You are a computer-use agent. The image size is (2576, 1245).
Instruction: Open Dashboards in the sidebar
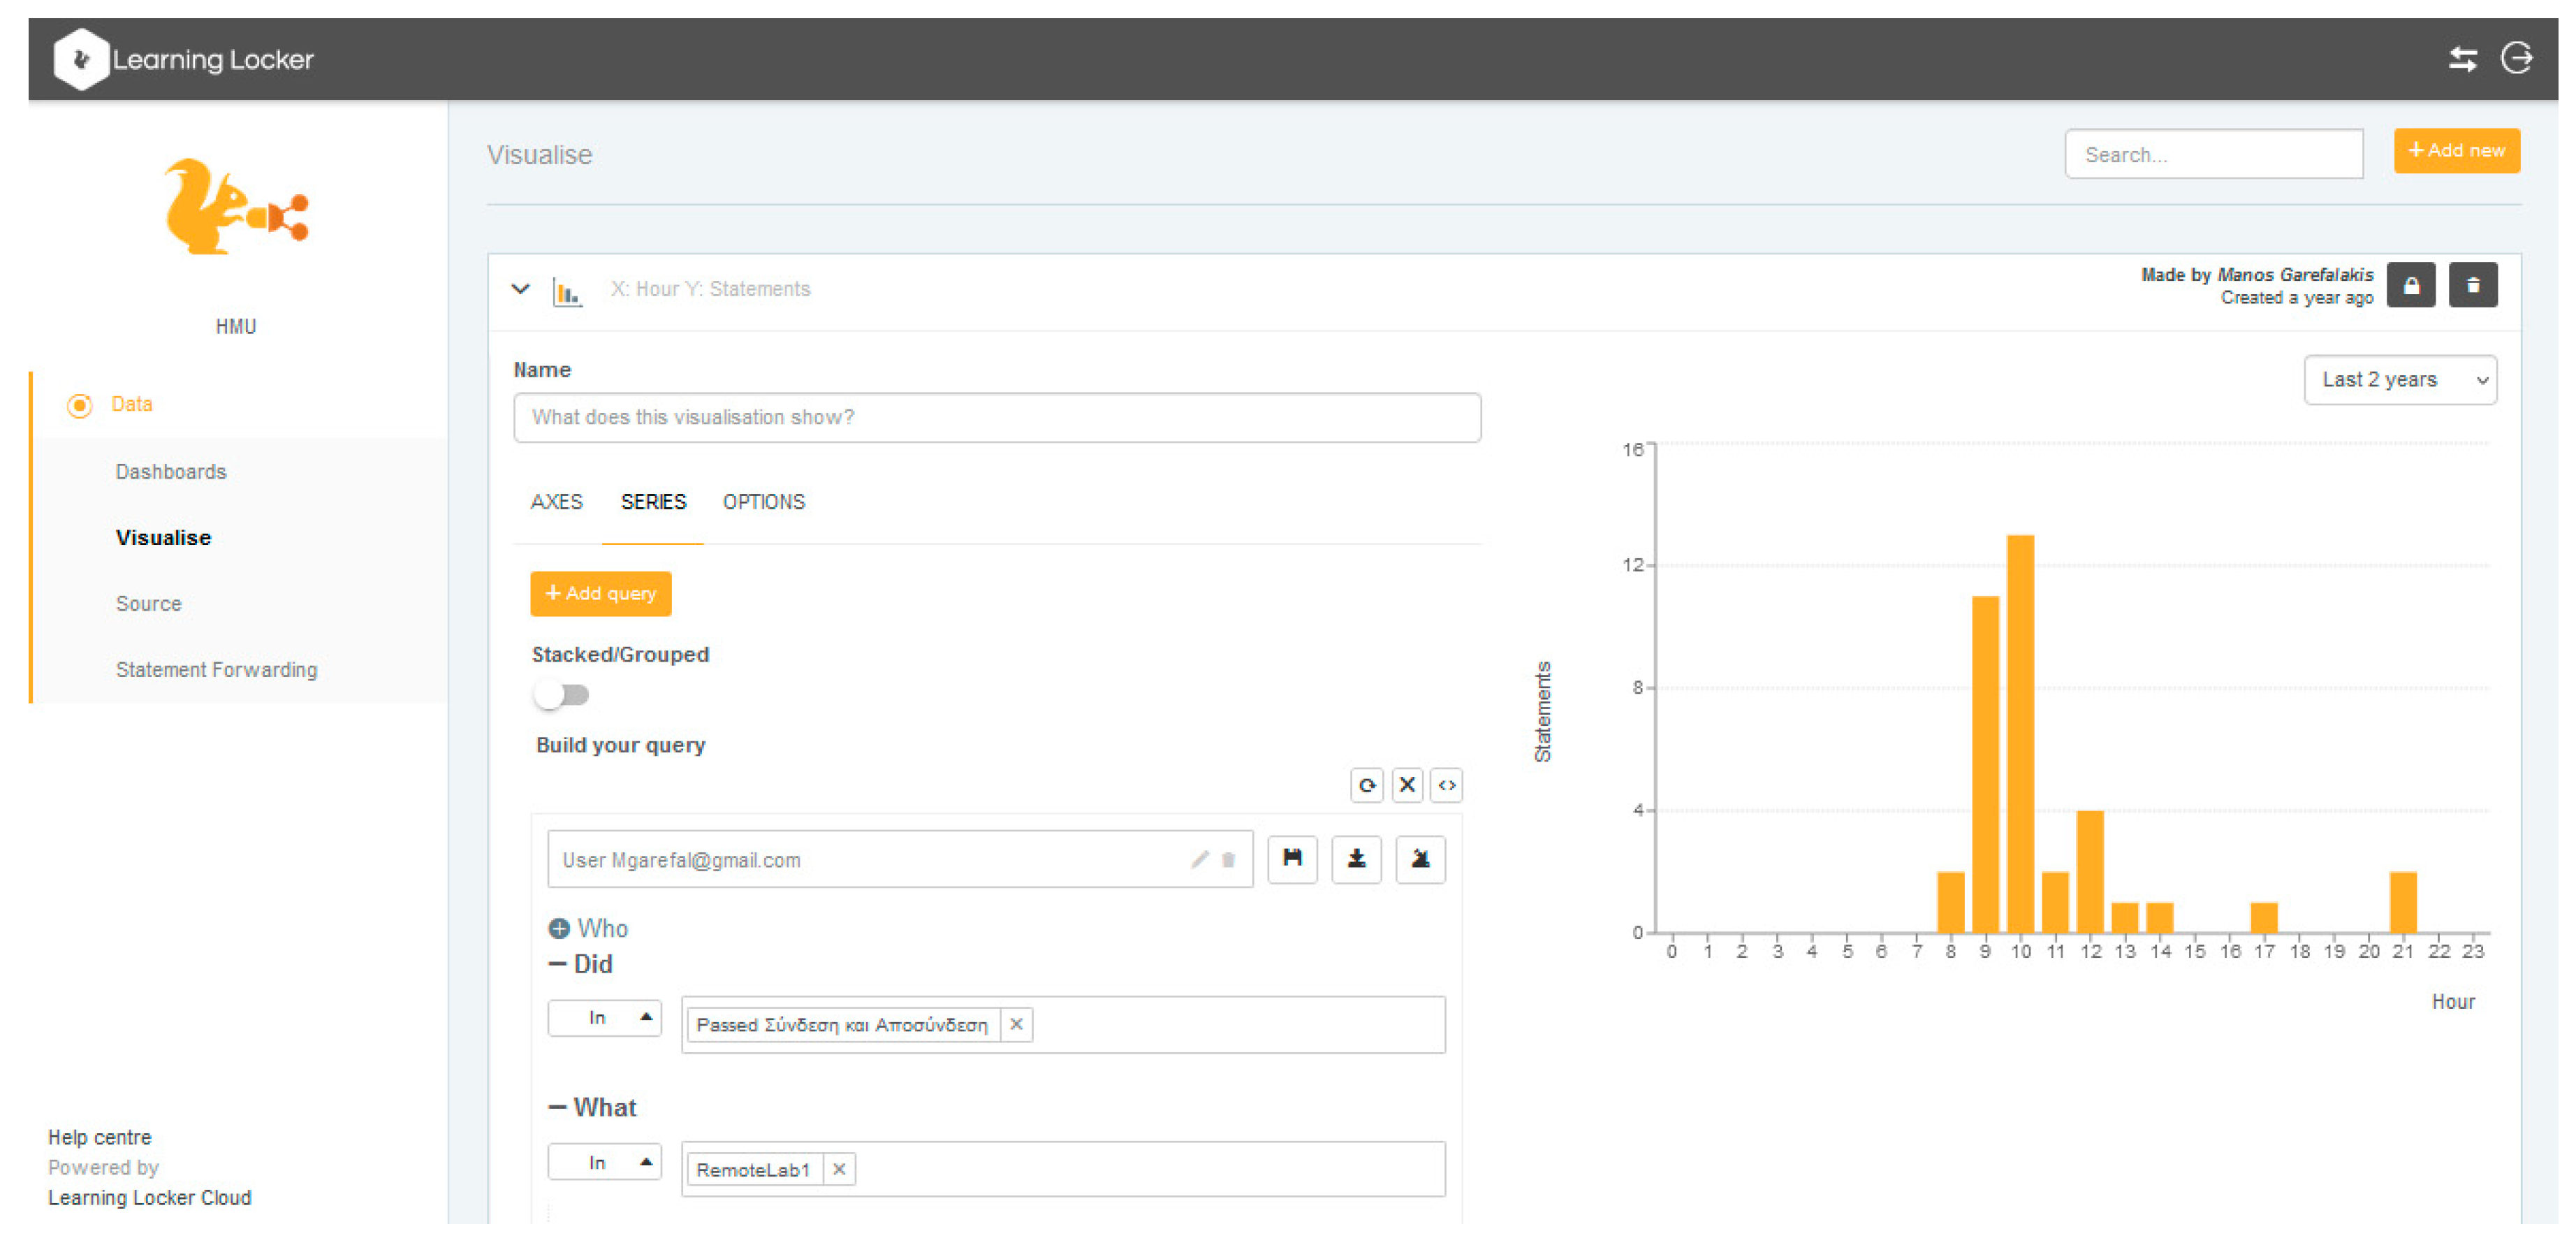[x=171, y=472]
